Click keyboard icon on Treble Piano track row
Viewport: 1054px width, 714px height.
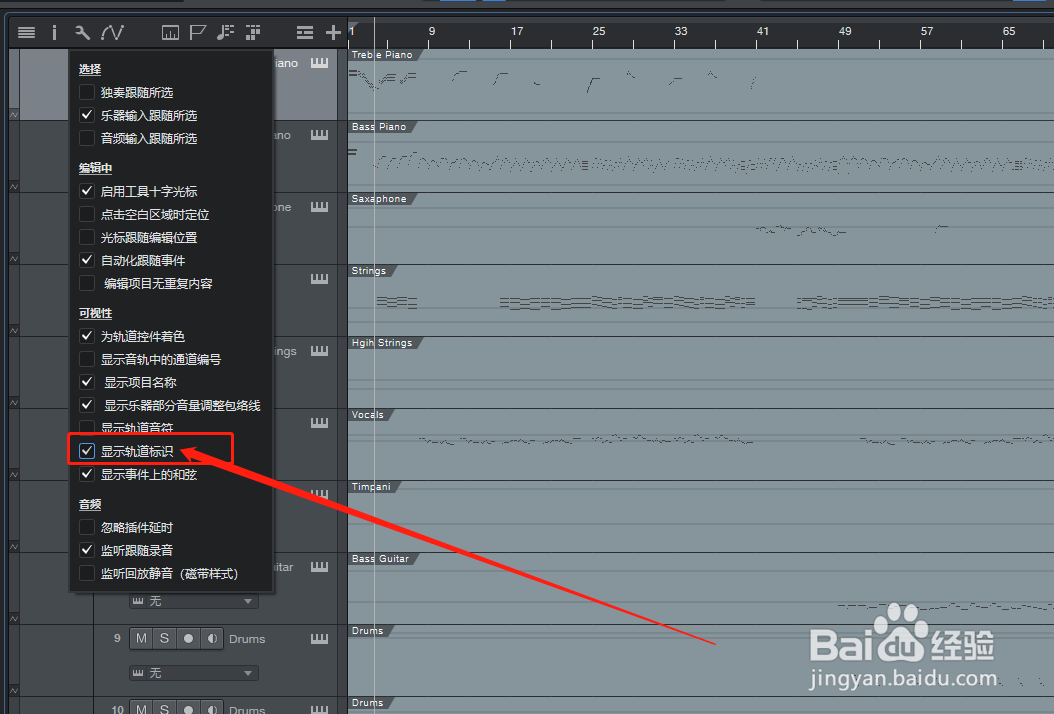[x=319, y=63]
